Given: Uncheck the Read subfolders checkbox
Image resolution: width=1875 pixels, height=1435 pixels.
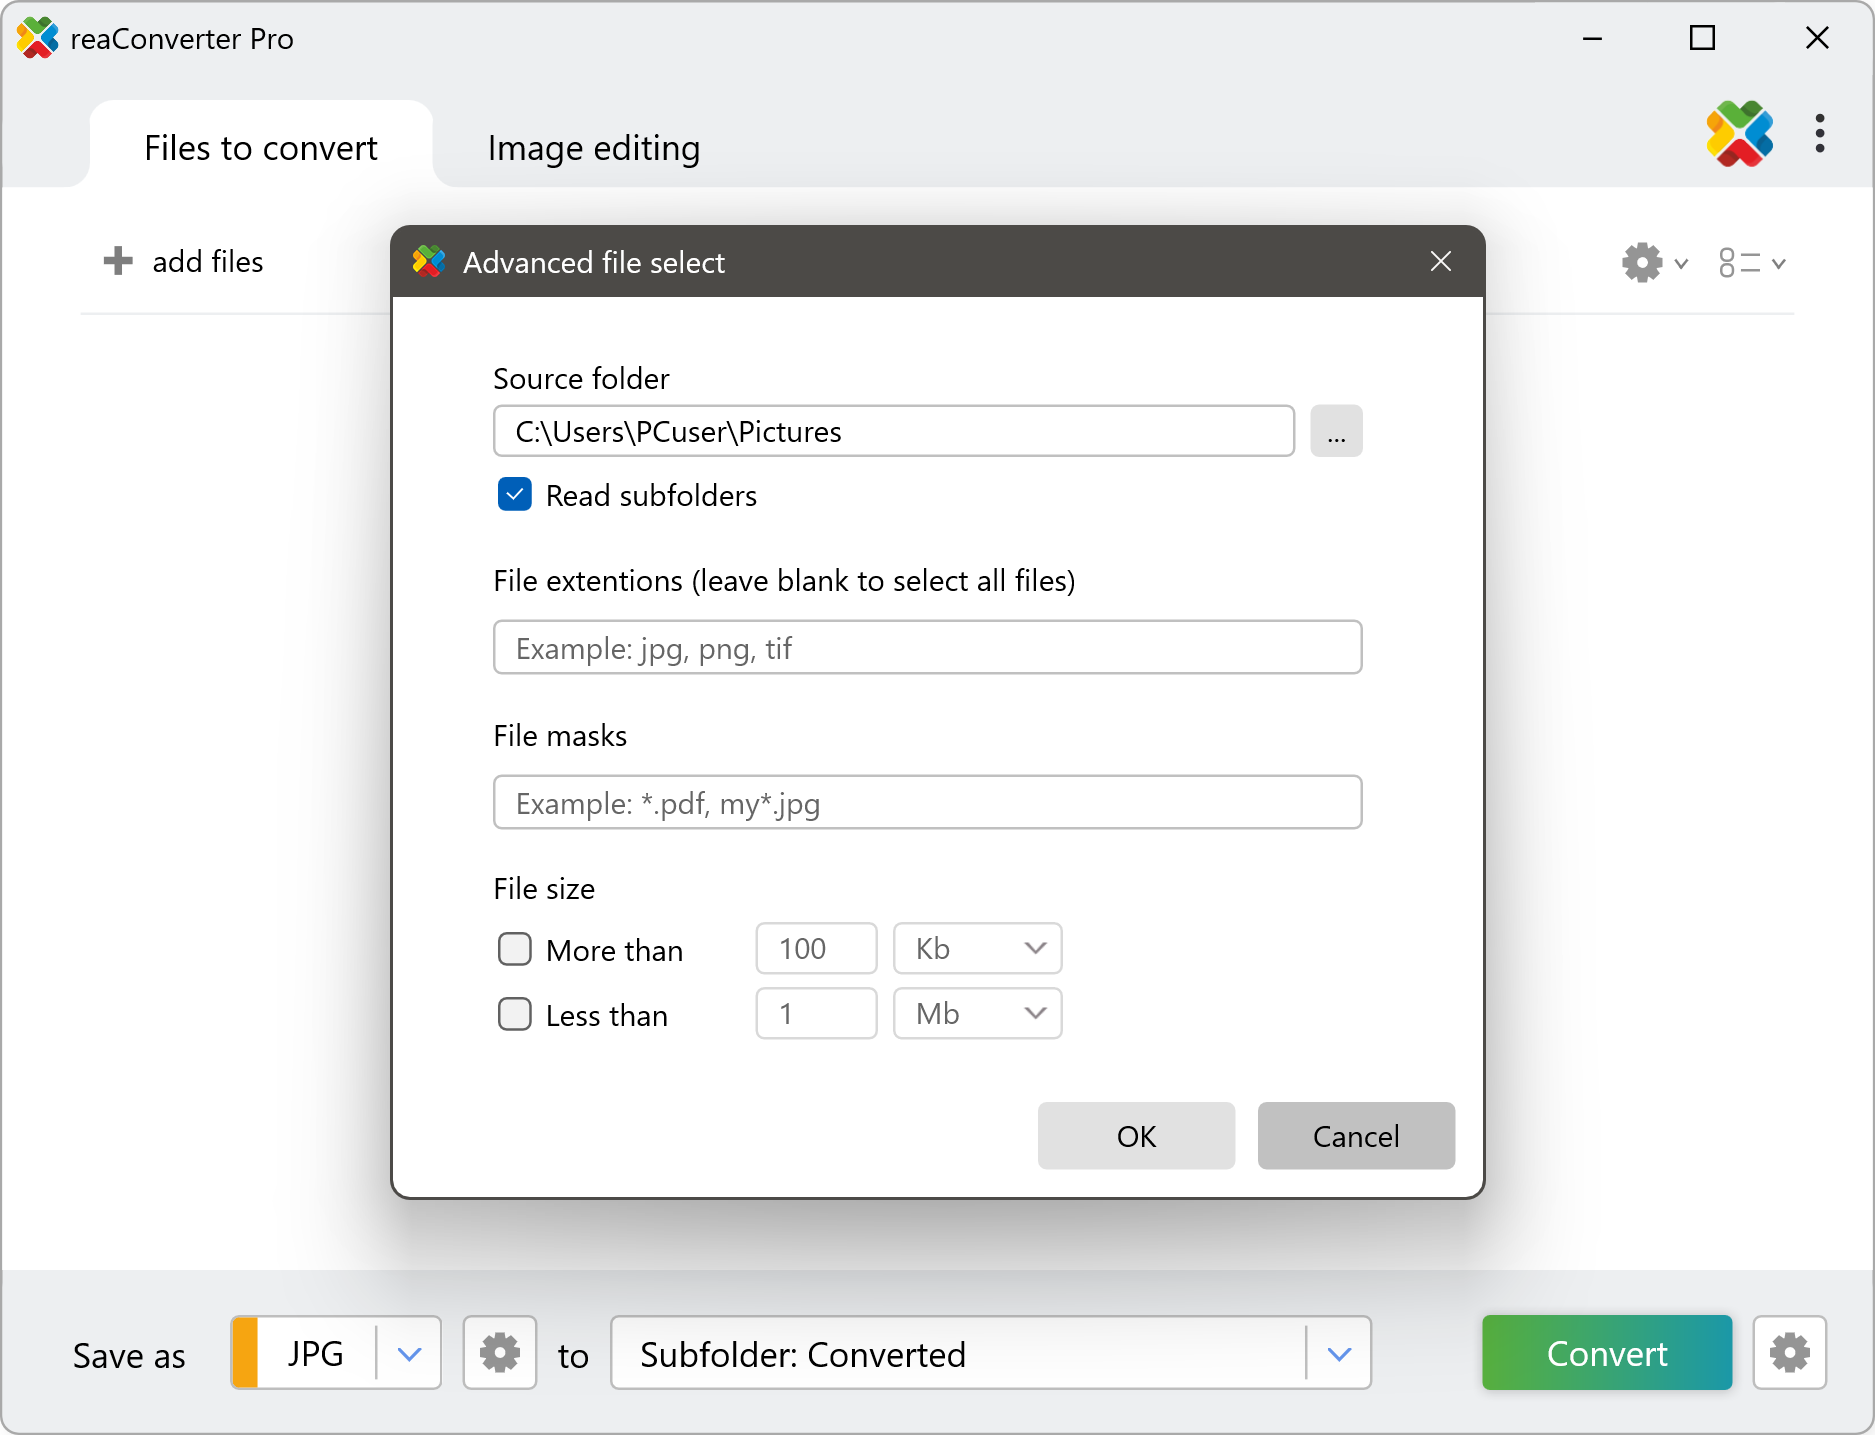Looking at the screenshot, I should point(515,495).
